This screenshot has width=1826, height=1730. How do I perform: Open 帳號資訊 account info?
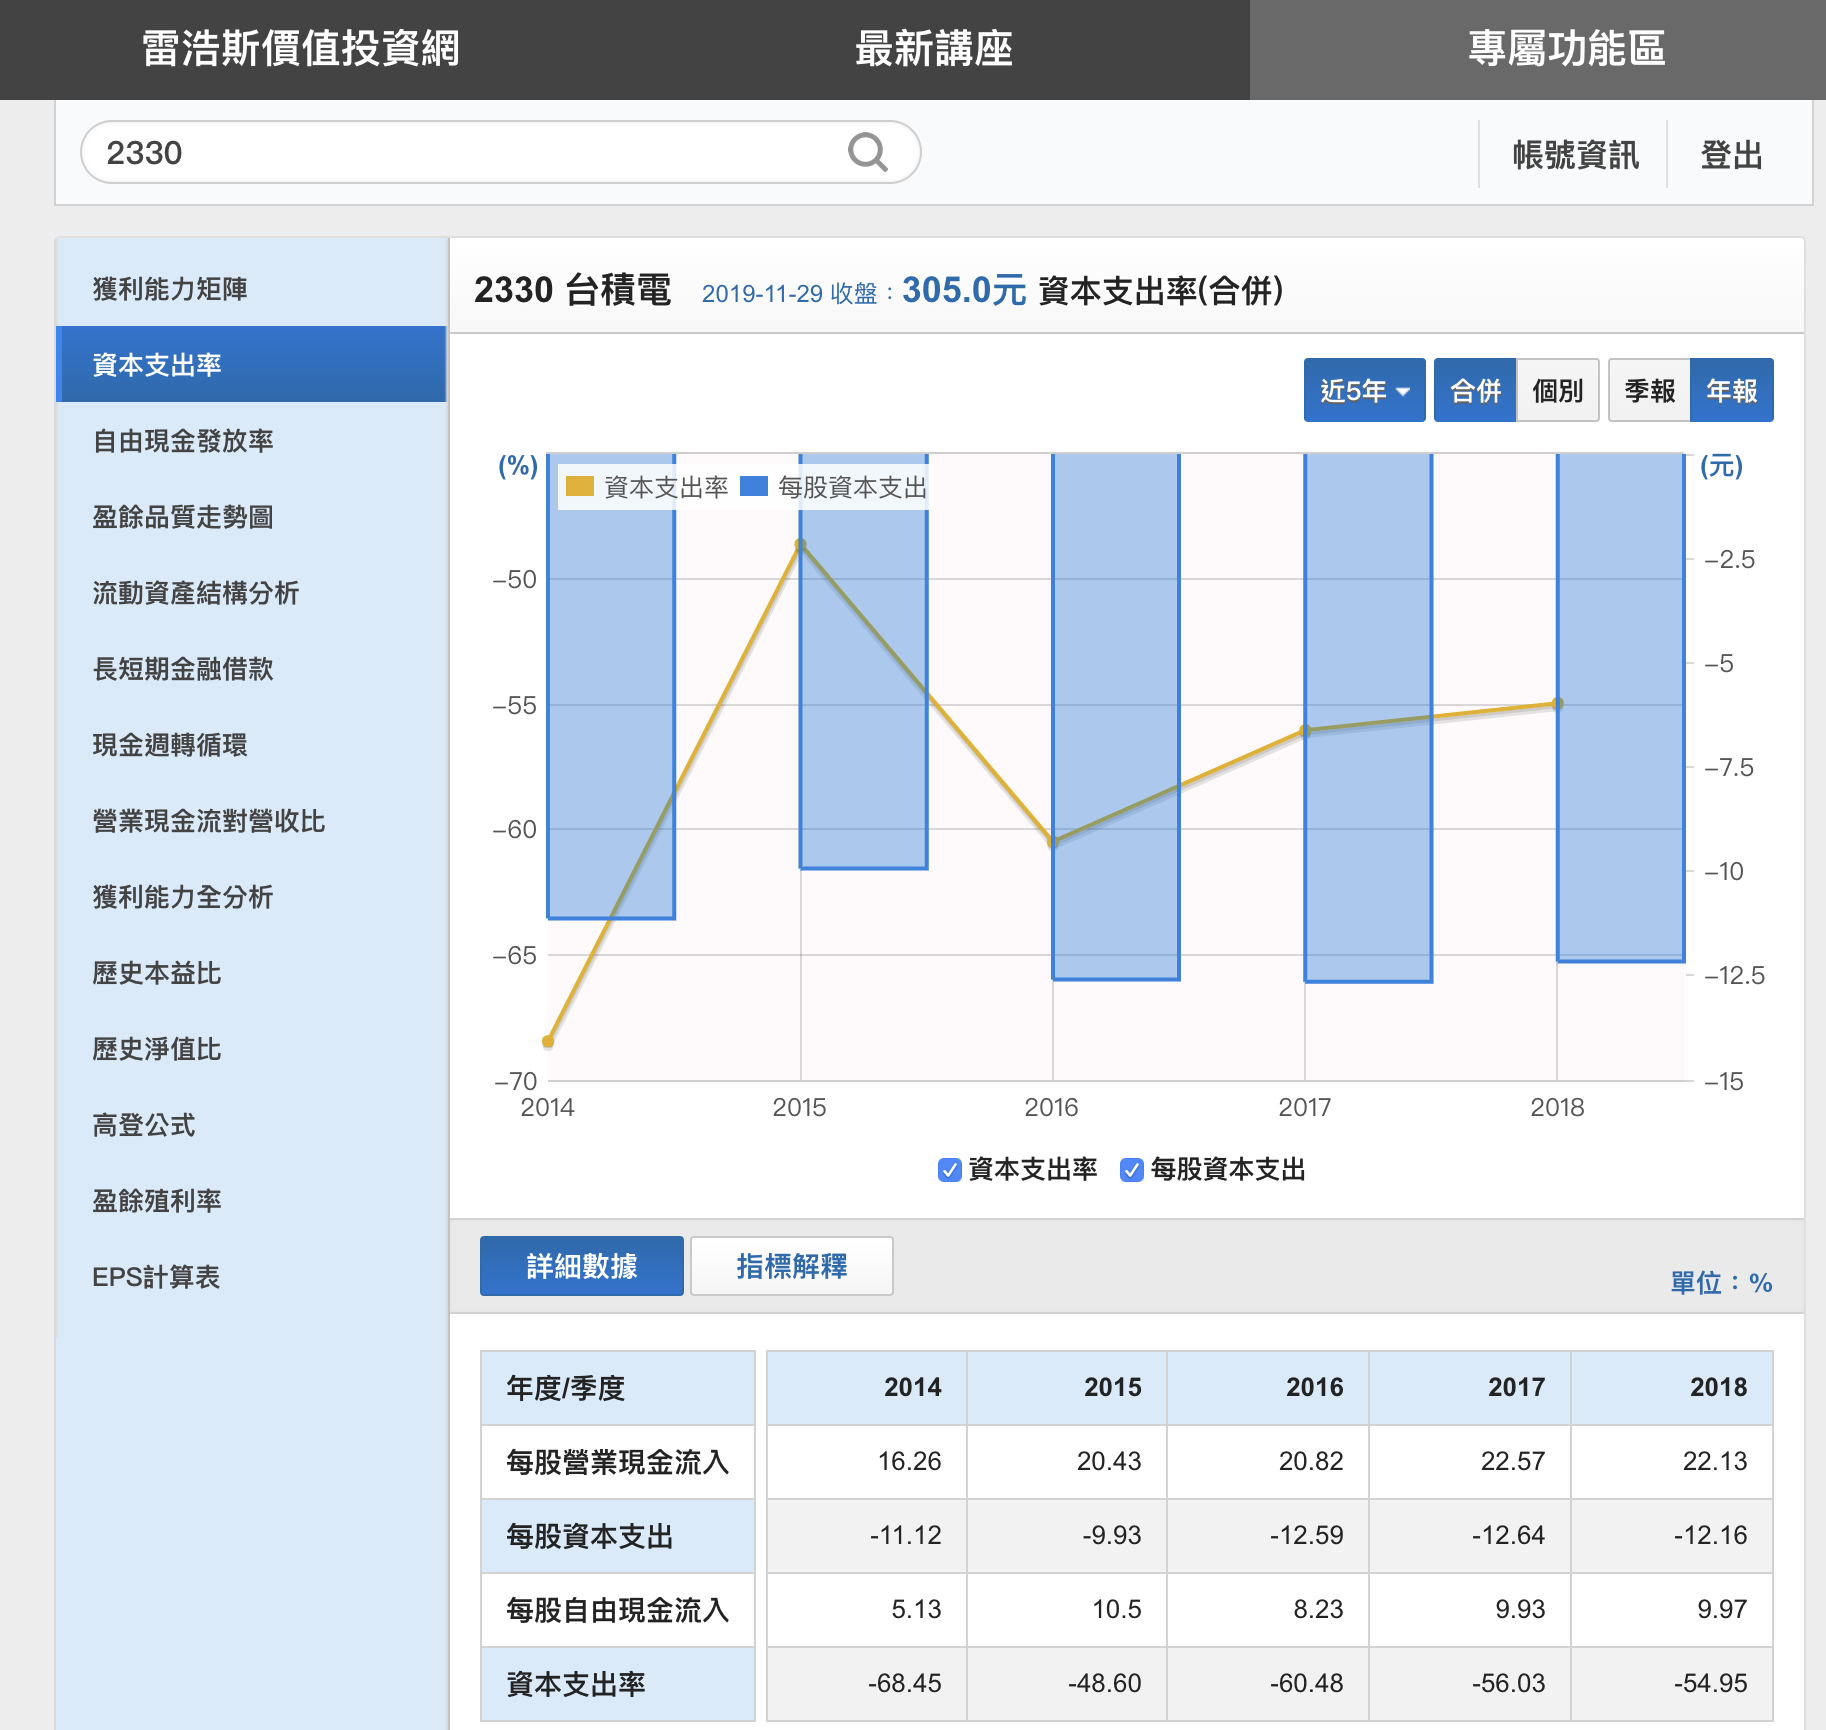tap(1575, 155)
